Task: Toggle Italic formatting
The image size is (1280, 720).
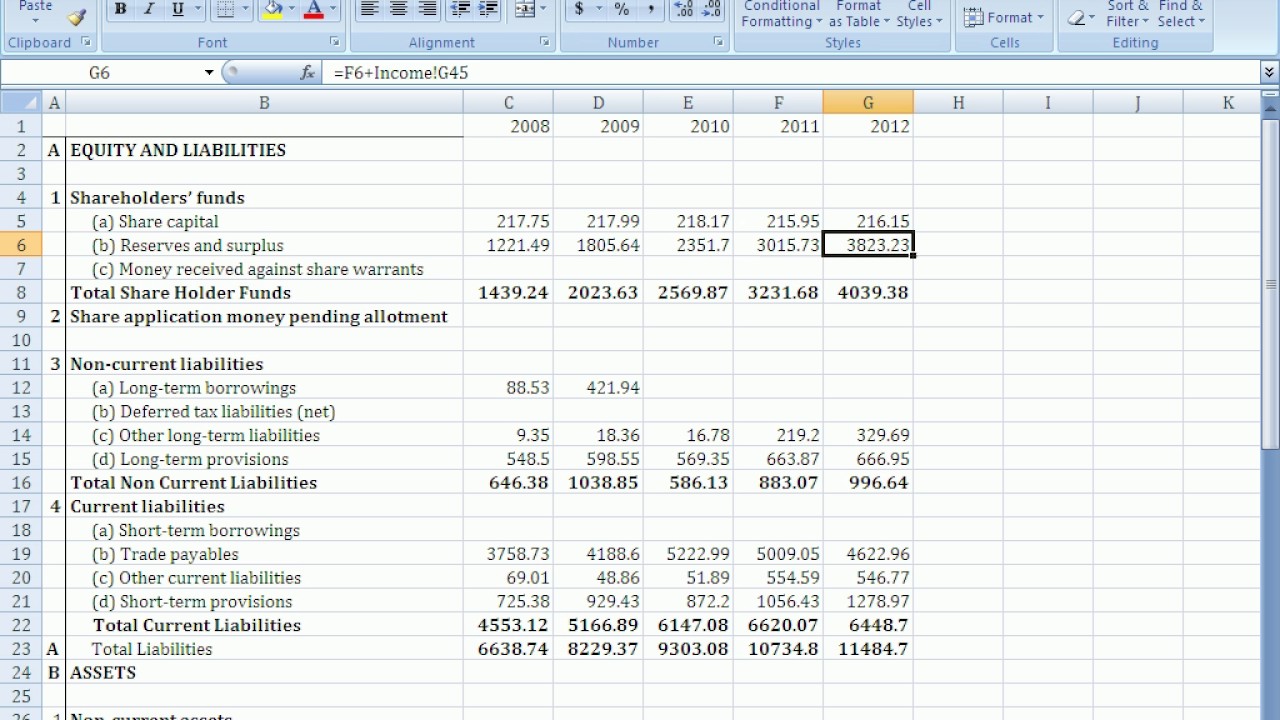Action: pyautogui.click(x=148, y=10)
